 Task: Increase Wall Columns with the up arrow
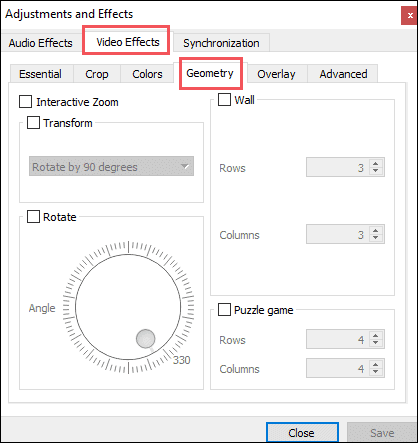pyautogui.click(x=376, y=231)
